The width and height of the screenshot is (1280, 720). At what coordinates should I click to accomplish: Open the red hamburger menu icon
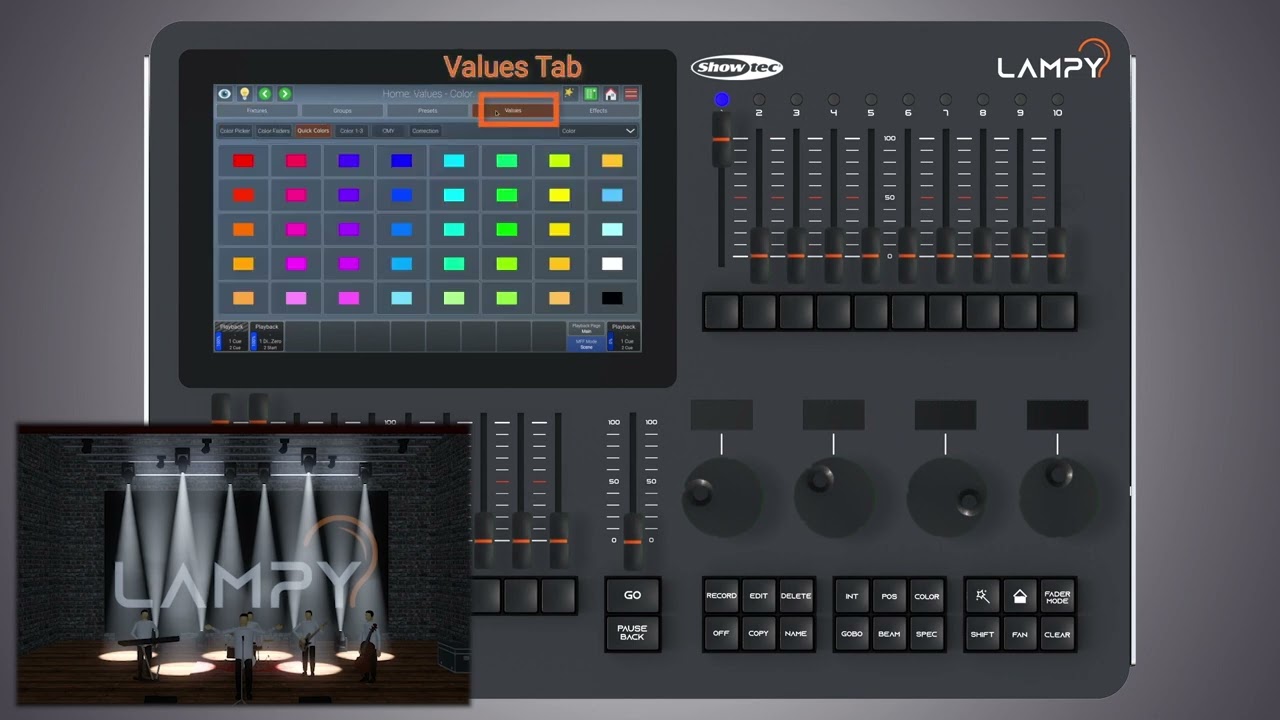click(x=631, y=94)
